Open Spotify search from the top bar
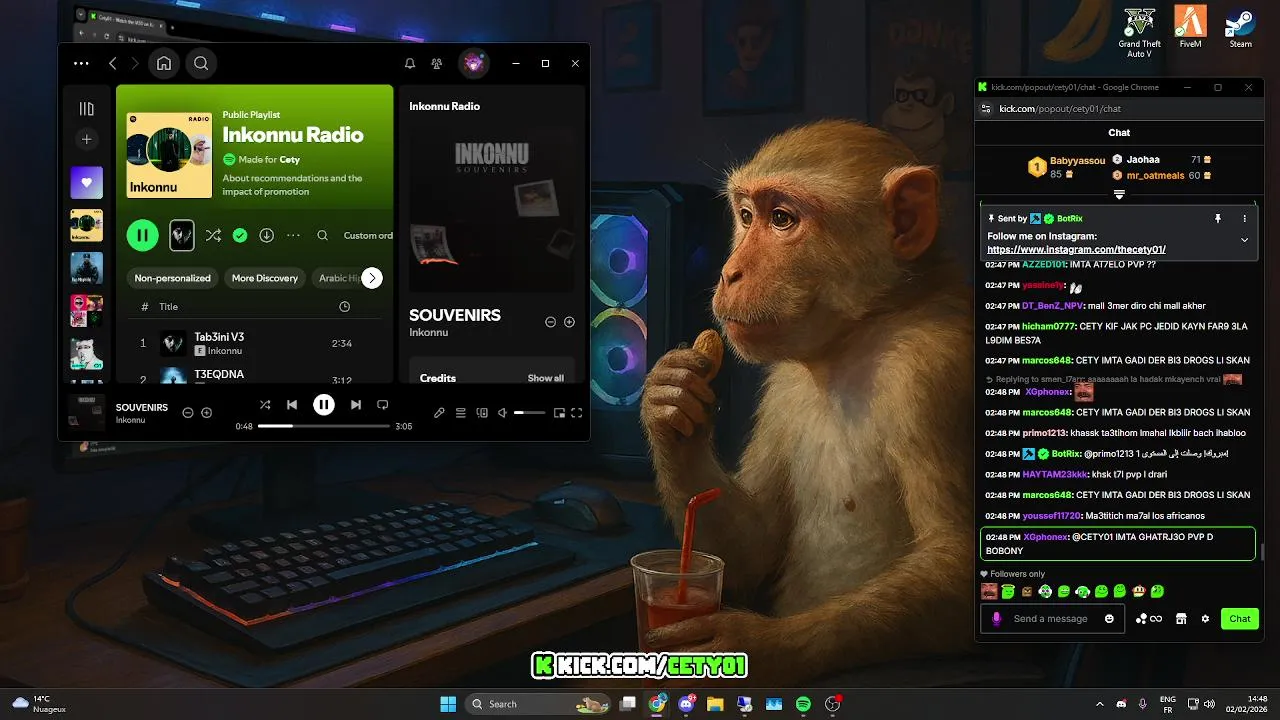The width and height of the screenshot is (1280, 720). point(201,63)
